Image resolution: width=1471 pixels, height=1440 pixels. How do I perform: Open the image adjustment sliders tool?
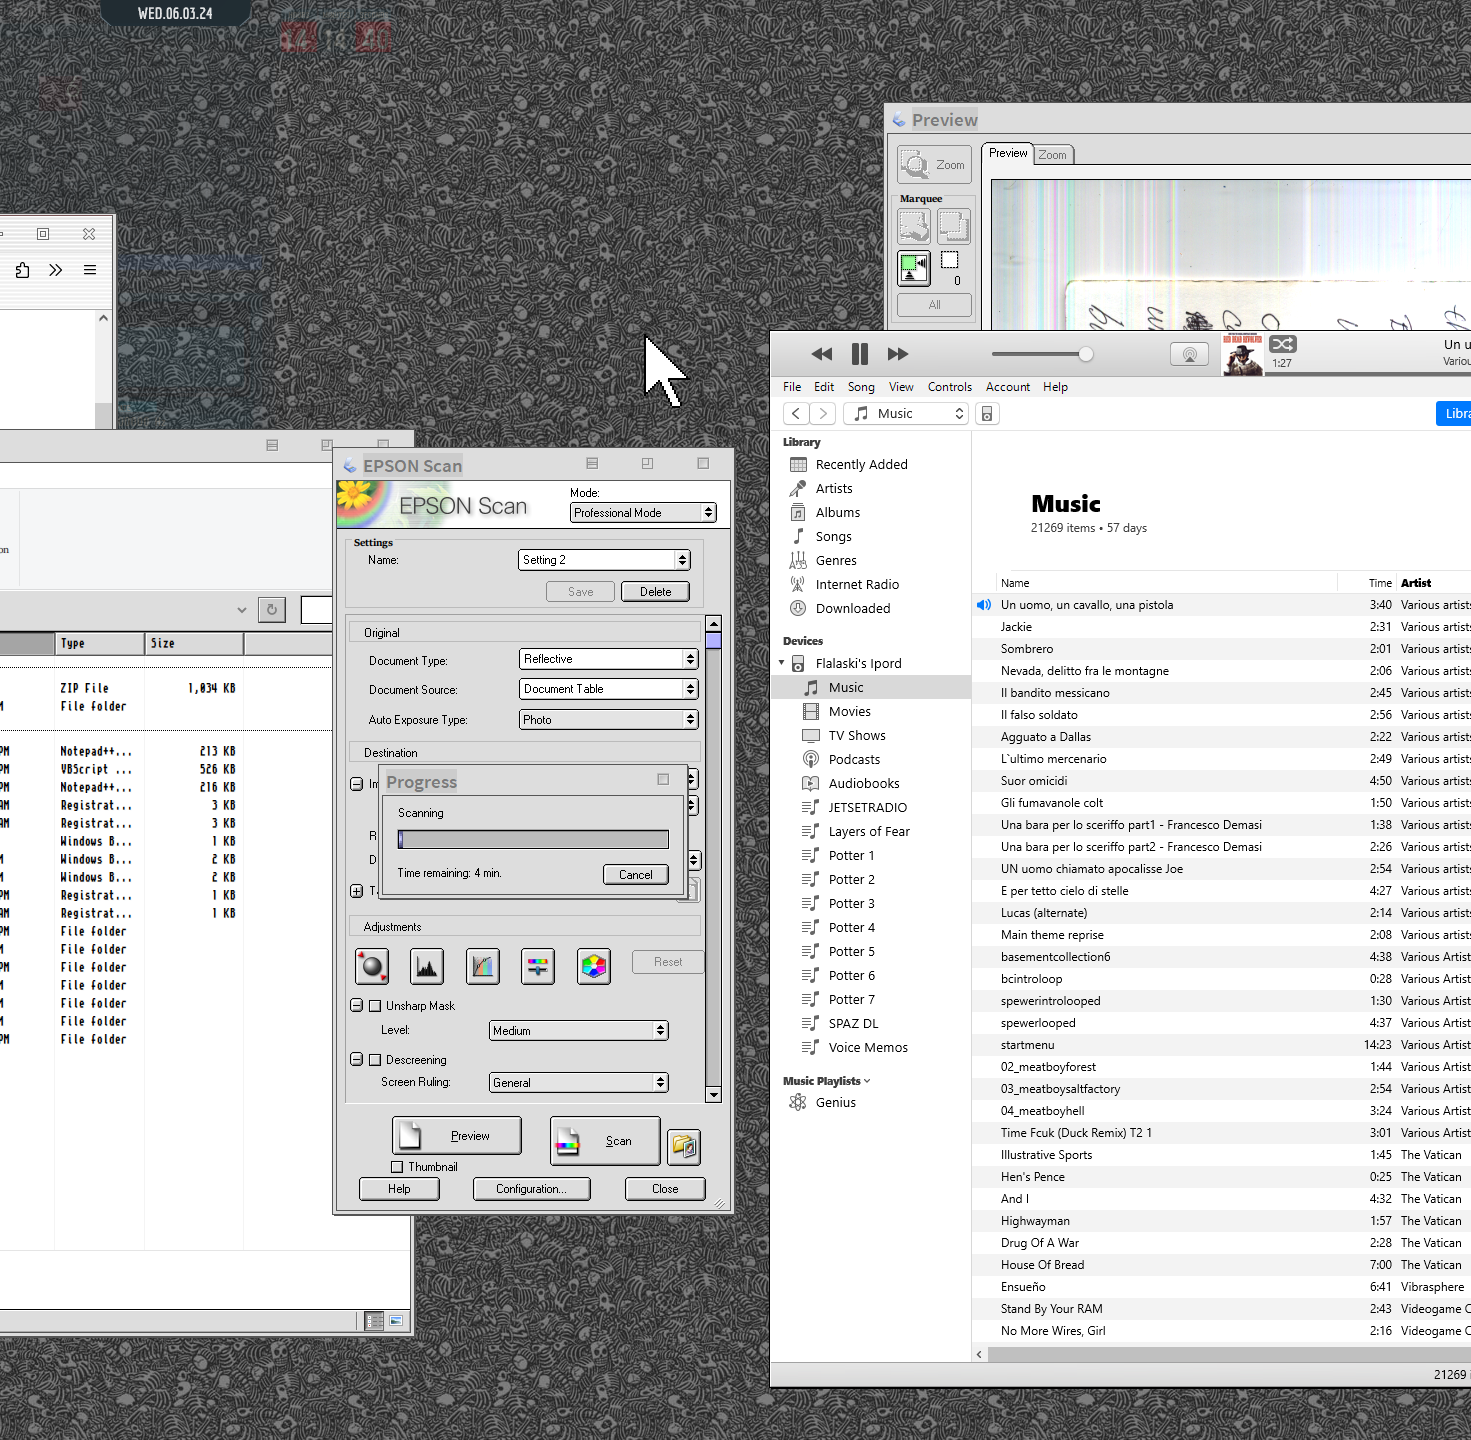tap(538, 966)
